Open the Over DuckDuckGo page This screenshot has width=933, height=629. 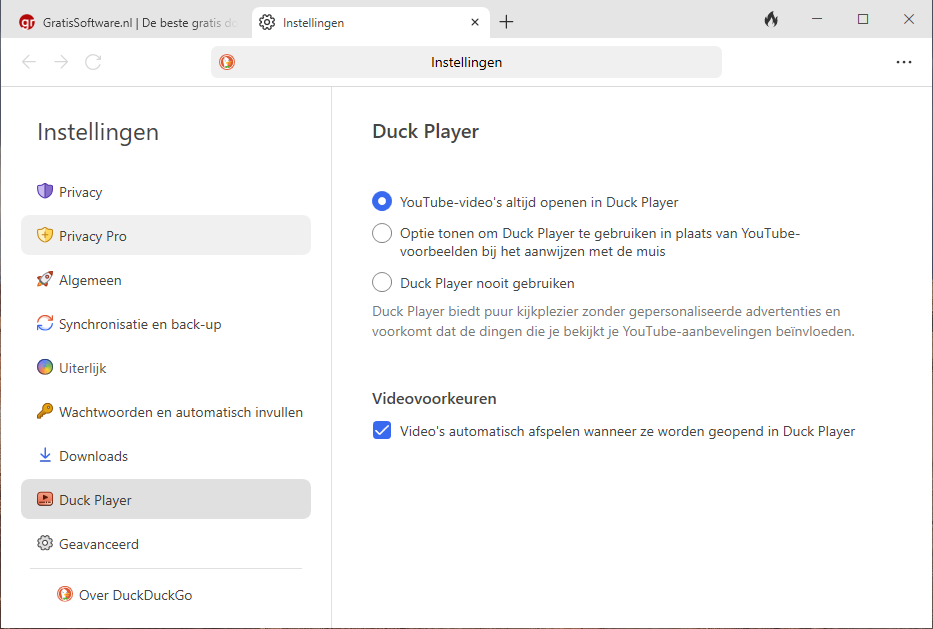pos(134,595)
